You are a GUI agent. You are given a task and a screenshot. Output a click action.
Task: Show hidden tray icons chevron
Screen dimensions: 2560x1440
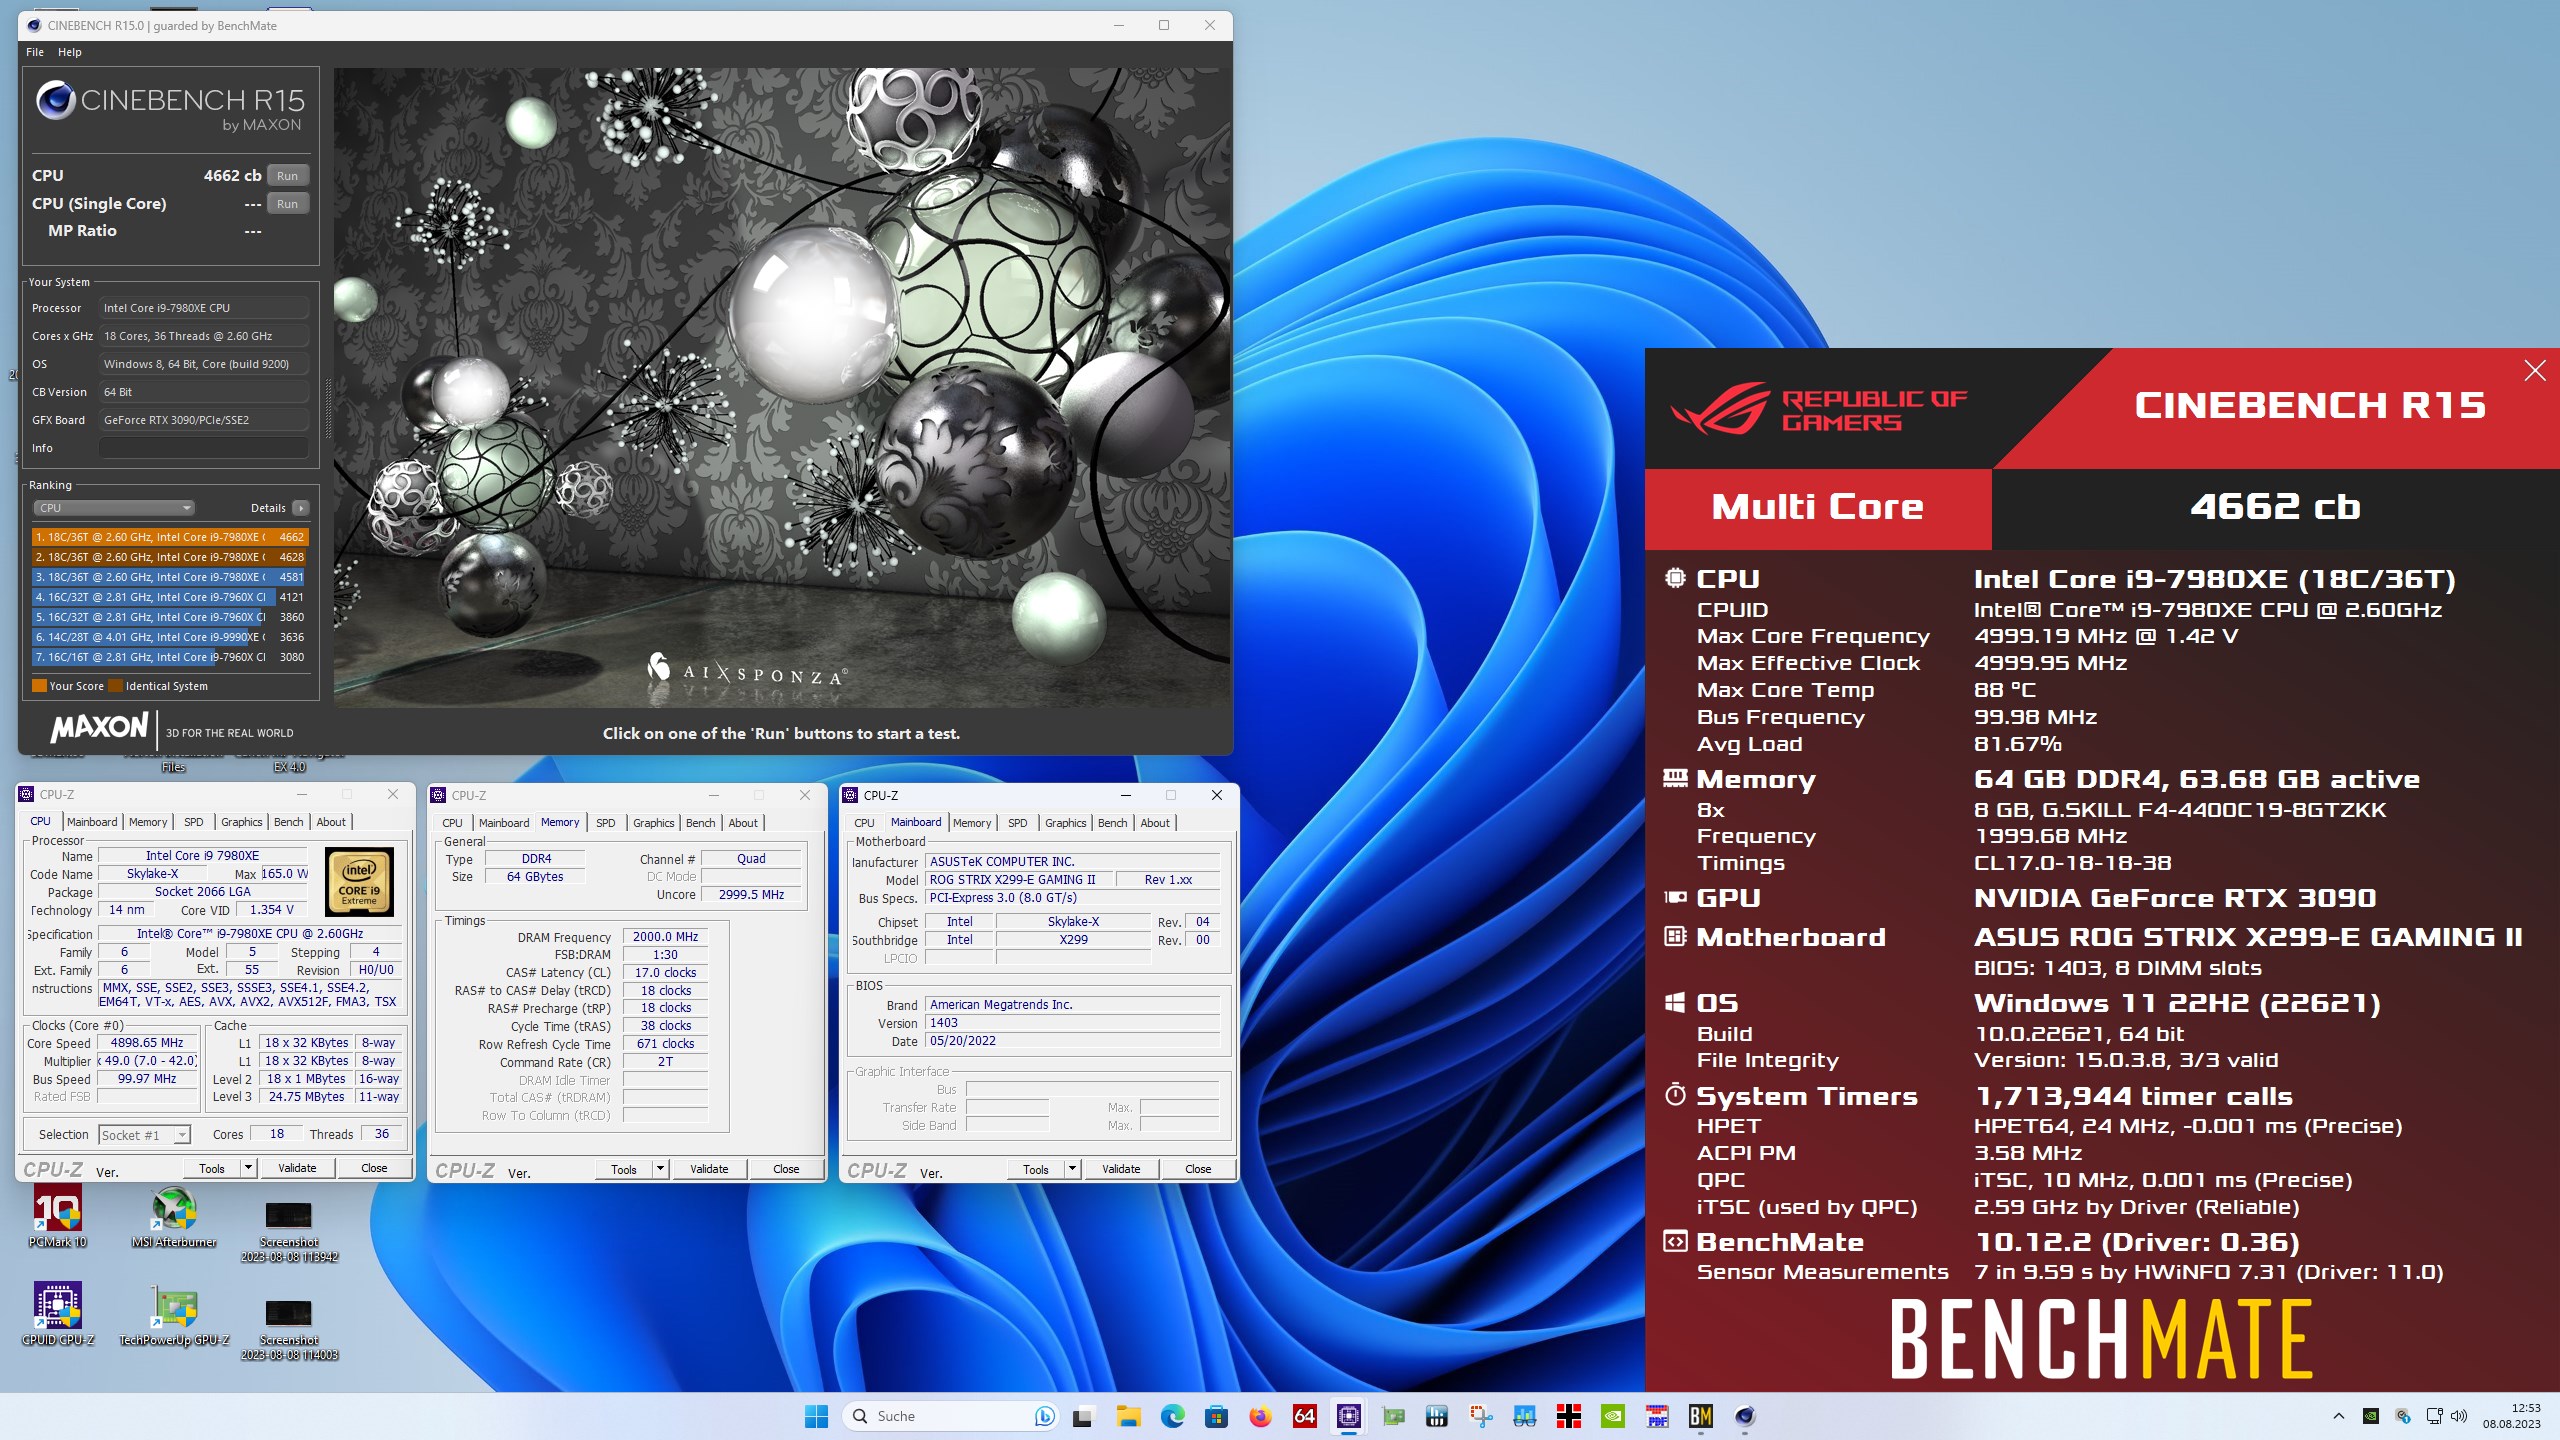[2338, 1416]
